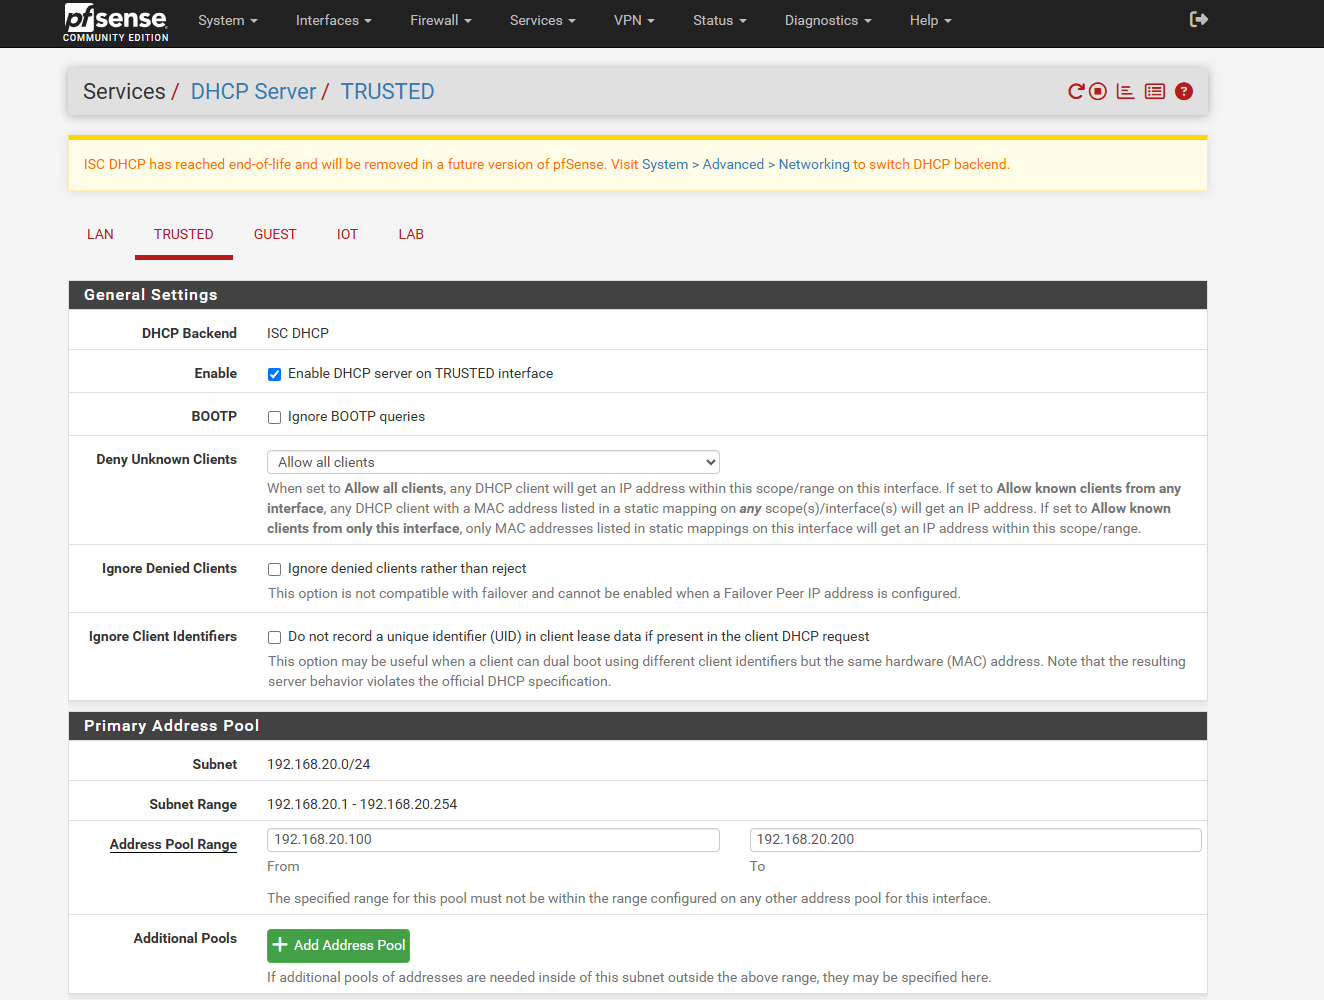Open the DHCP status chart icon
1324x1000 pixels.
point(1126,91)
